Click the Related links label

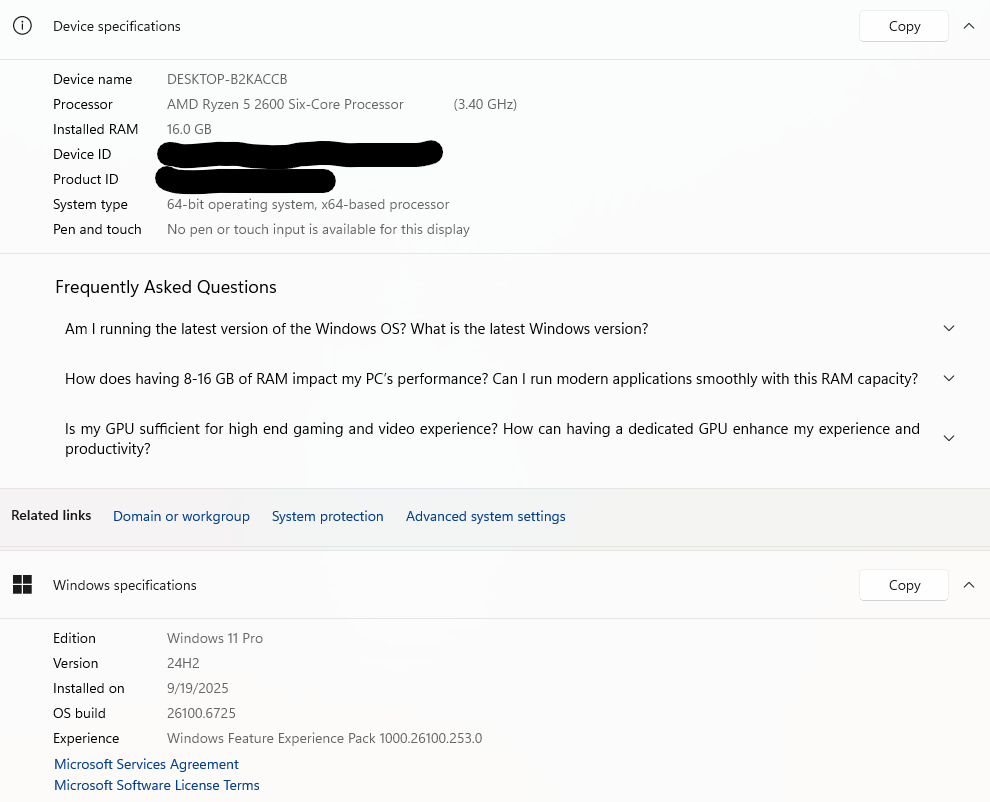coord(51,515)
